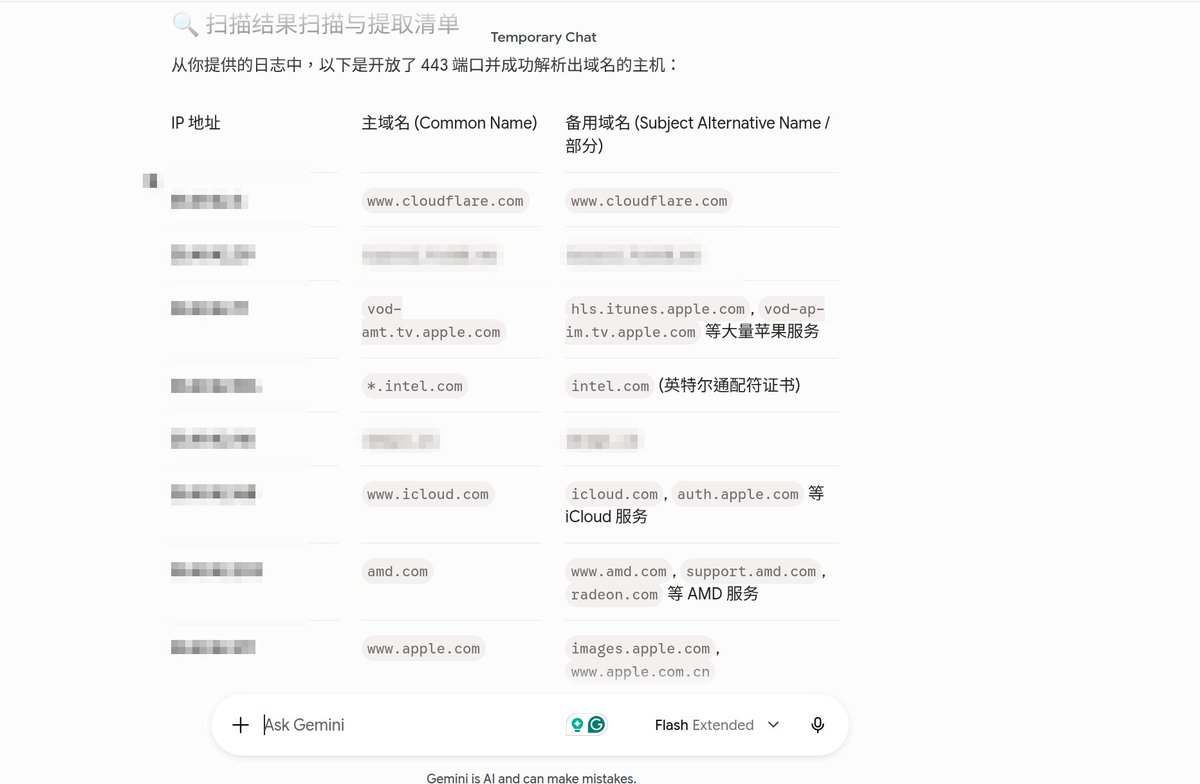Click the images.apple.com domain chip
Screen dimensions: 1200x784
click(x=640, y=649)
